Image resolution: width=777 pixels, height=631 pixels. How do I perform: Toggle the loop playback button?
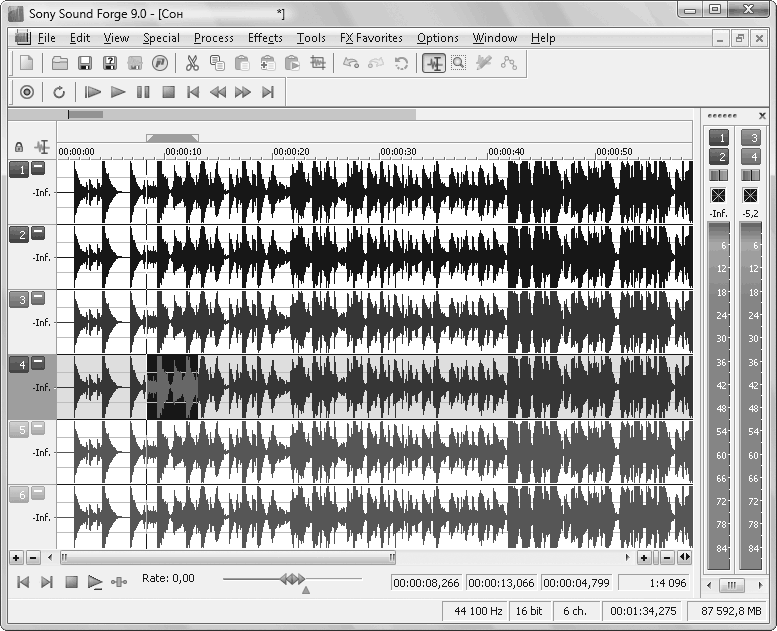(x=59, y=92)
